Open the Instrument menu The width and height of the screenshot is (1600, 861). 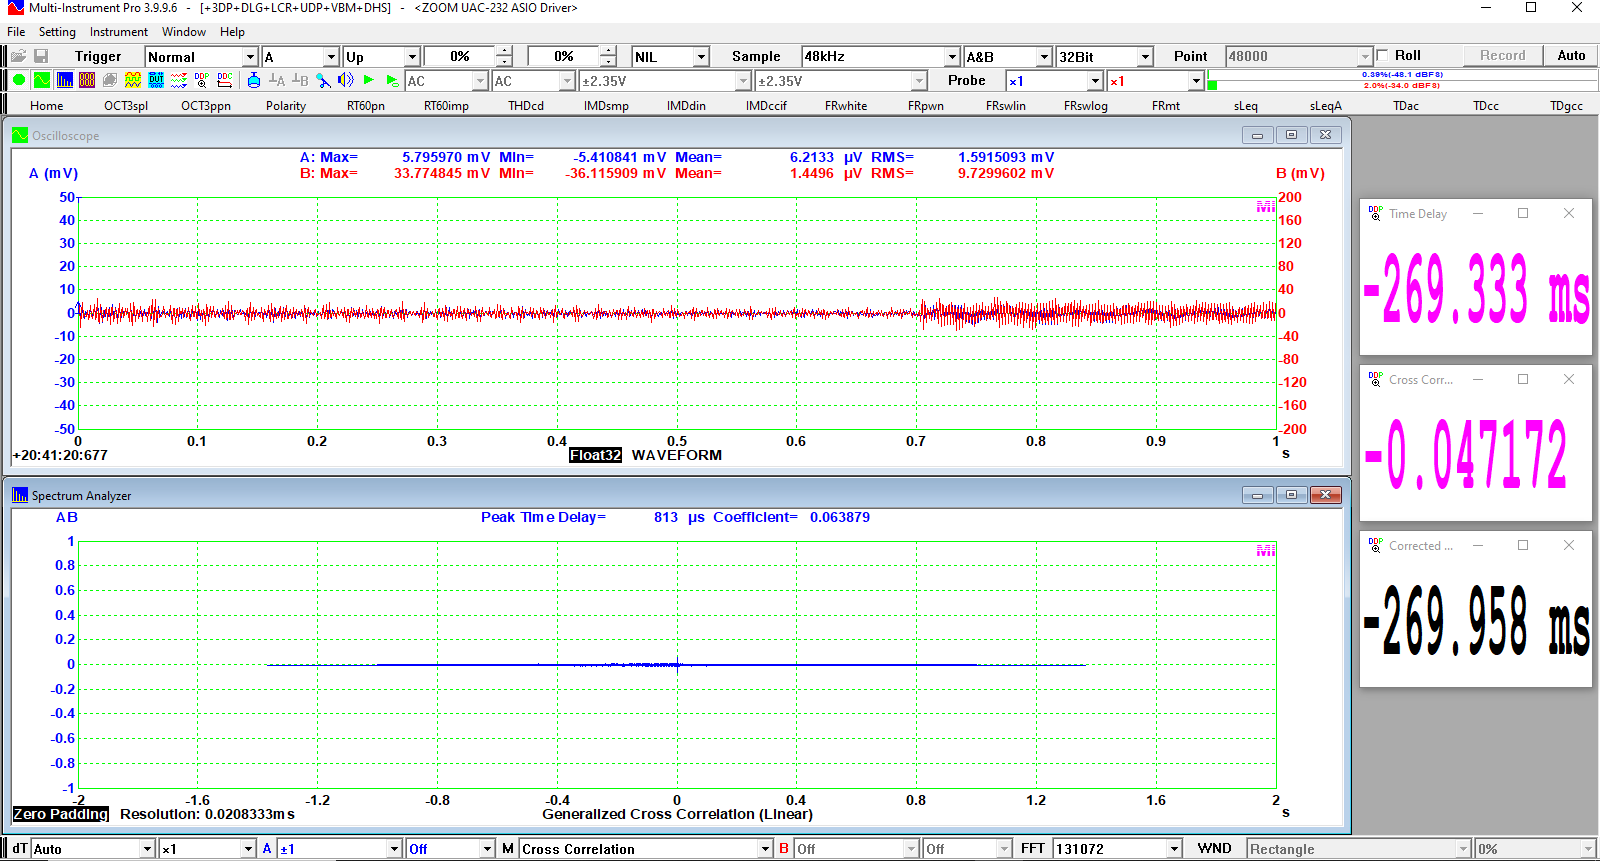pyautogui.click(x=118, y=32)
